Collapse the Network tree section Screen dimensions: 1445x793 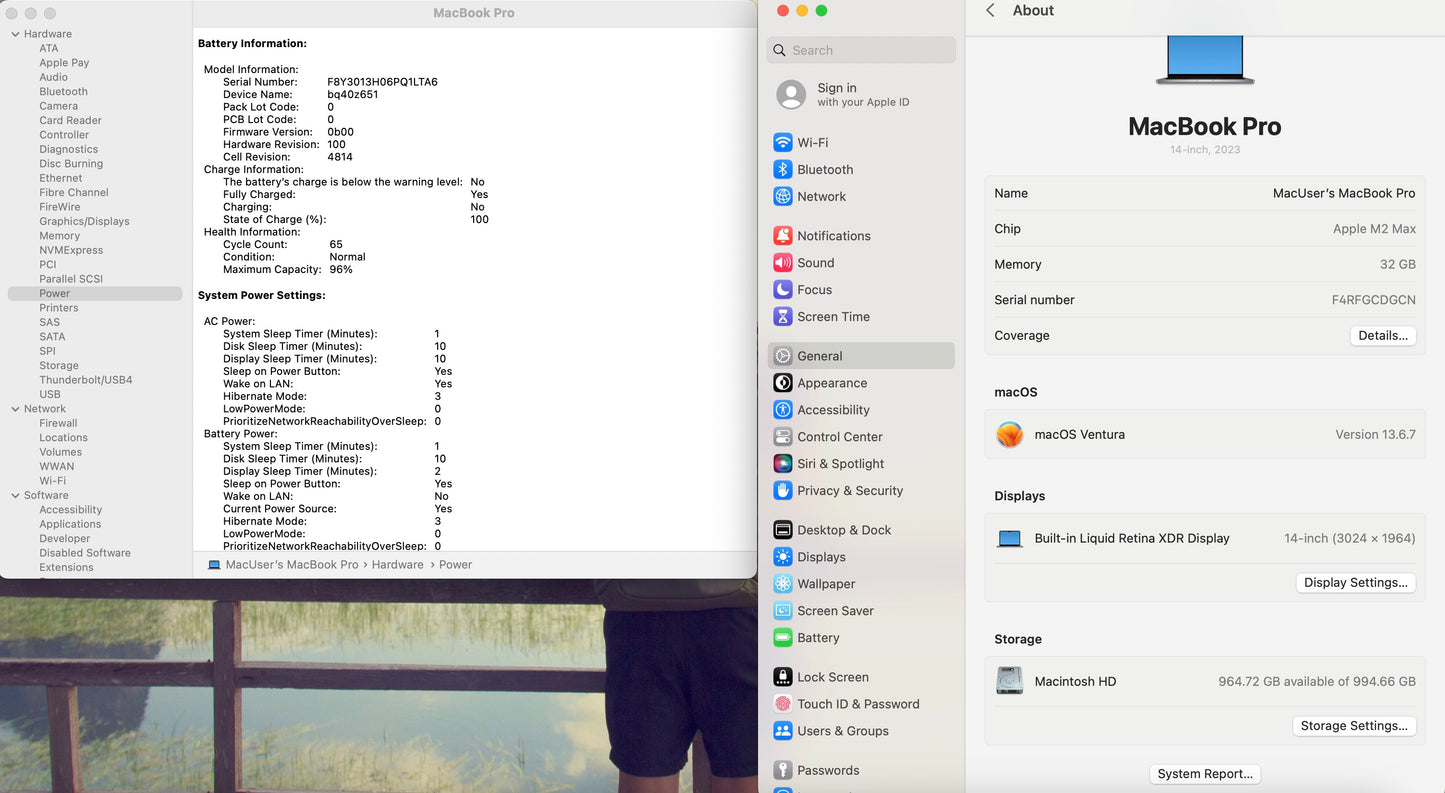[15, 409]
